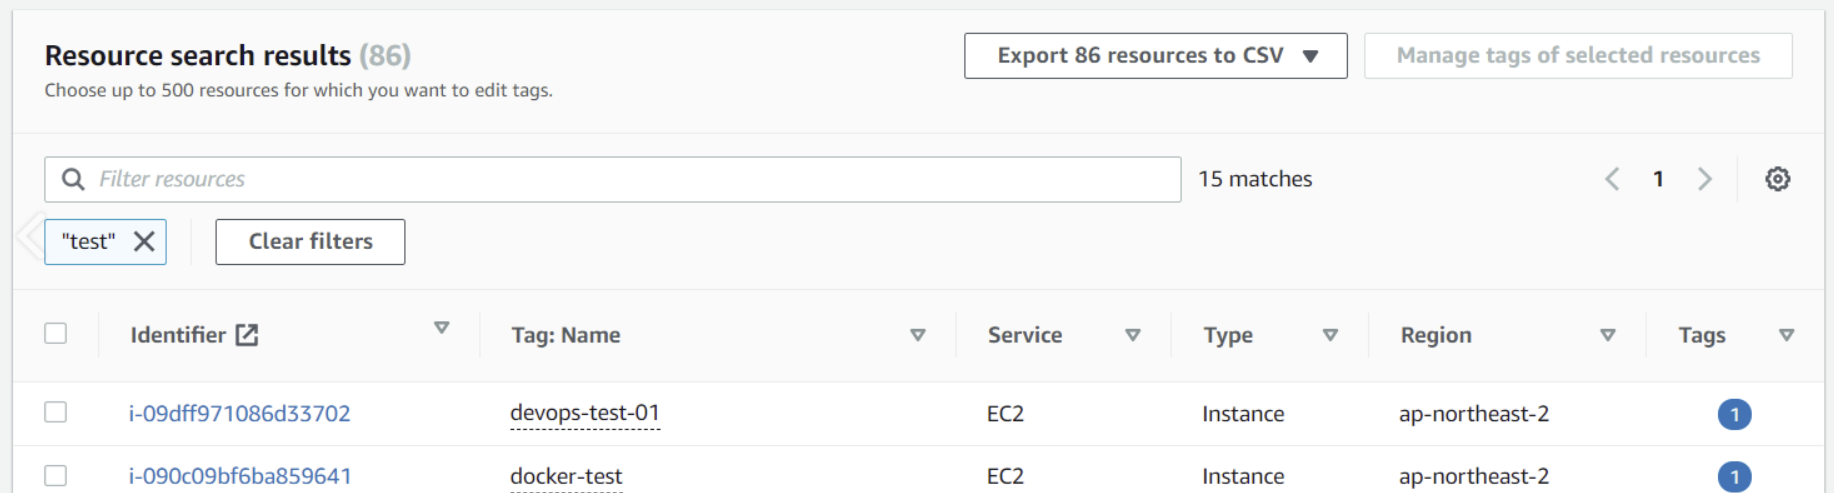The image size is (1834, 493).
Task: Go to previous results page arrow
Action: click(1612, 179)
